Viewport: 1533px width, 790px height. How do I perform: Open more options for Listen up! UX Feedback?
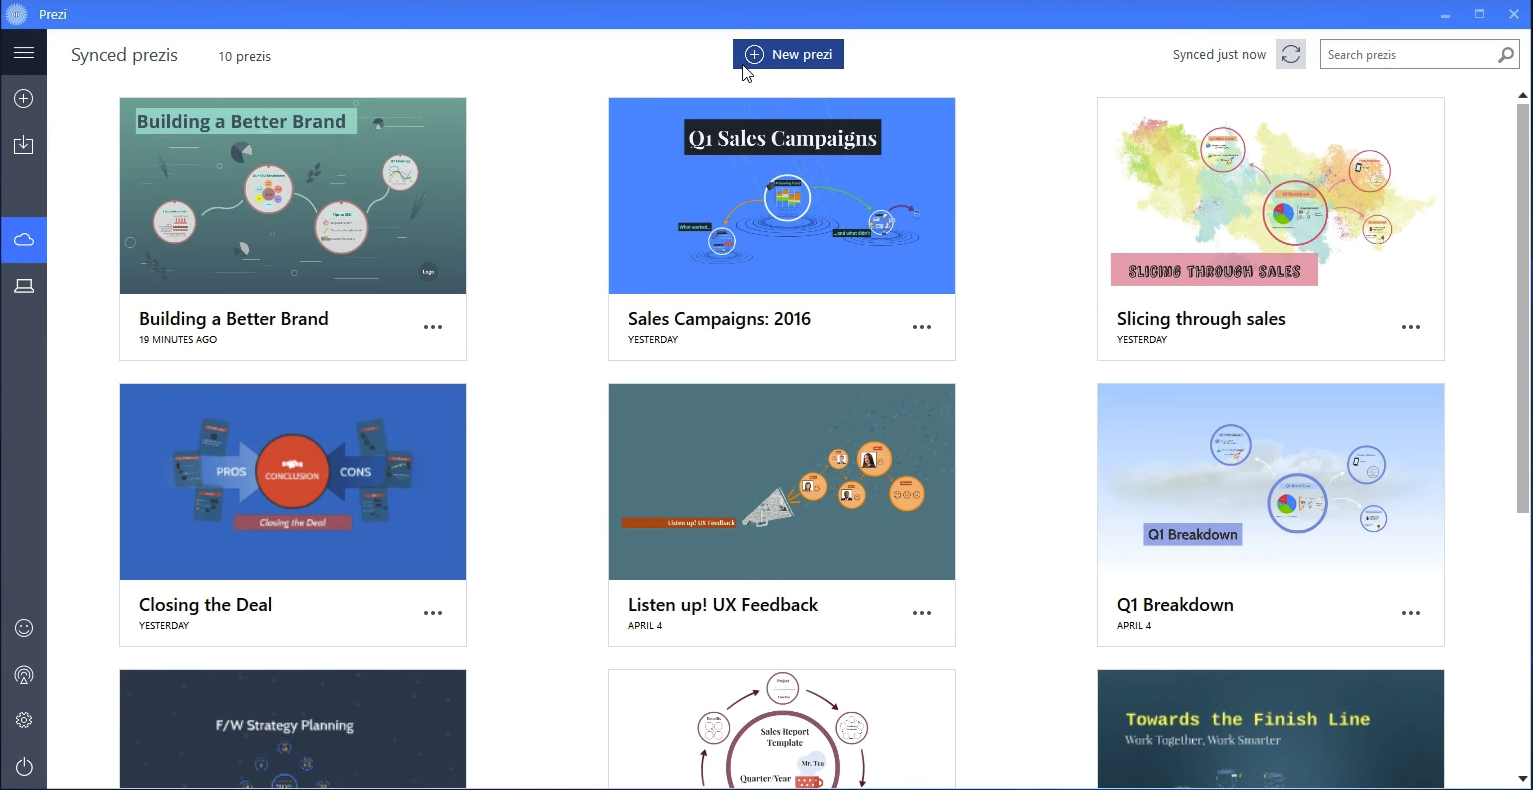click(922, 613)
